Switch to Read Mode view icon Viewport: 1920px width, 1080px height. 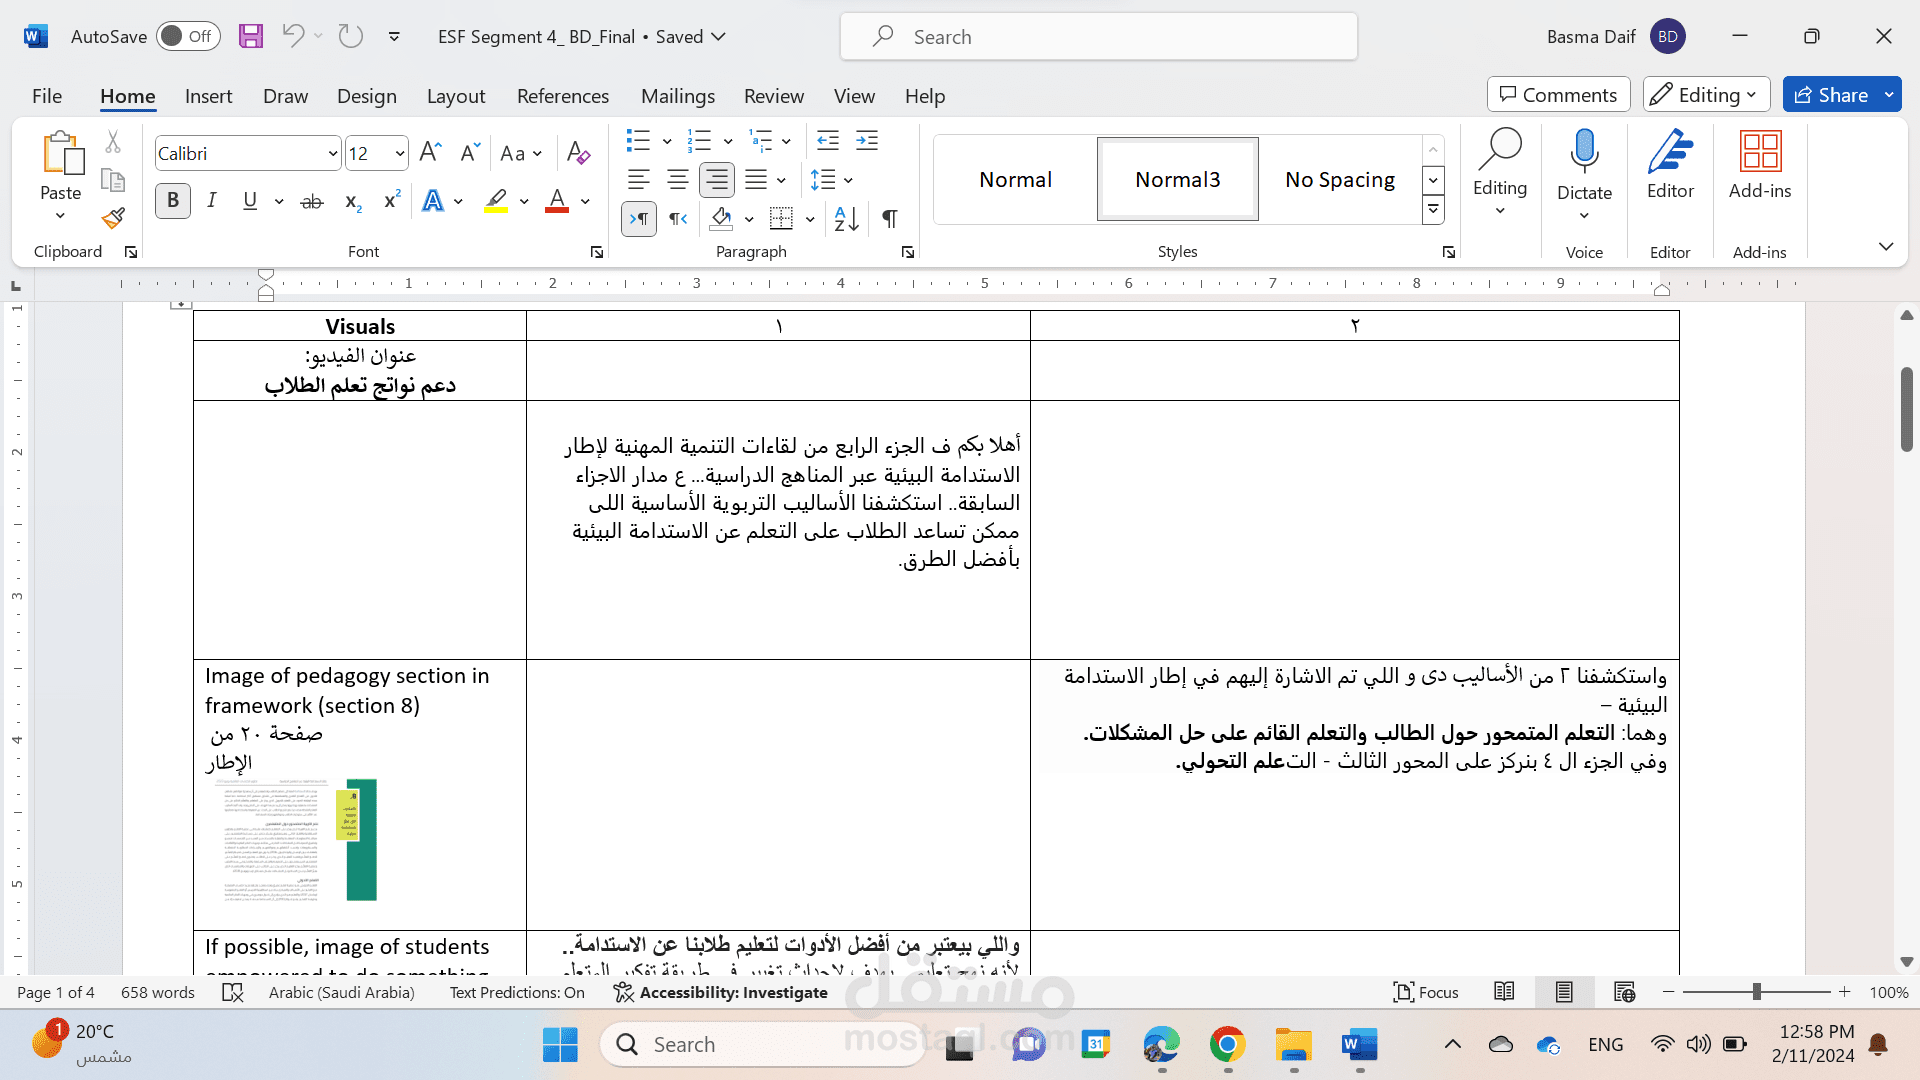[1504, 992]
